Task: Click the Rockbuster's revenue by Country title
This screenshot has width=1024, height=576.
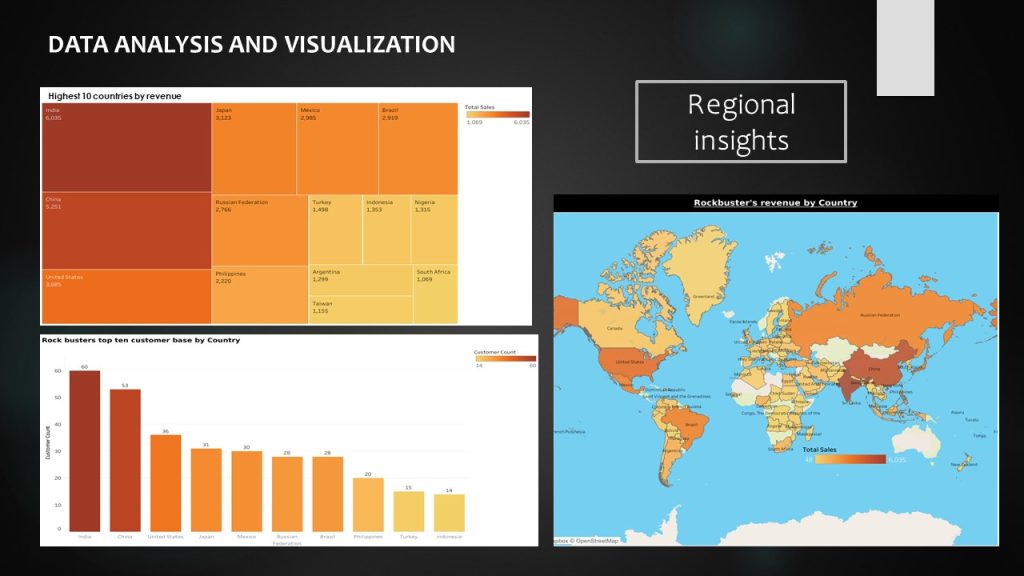Action: pyautogui.click(x=775, y=203)
